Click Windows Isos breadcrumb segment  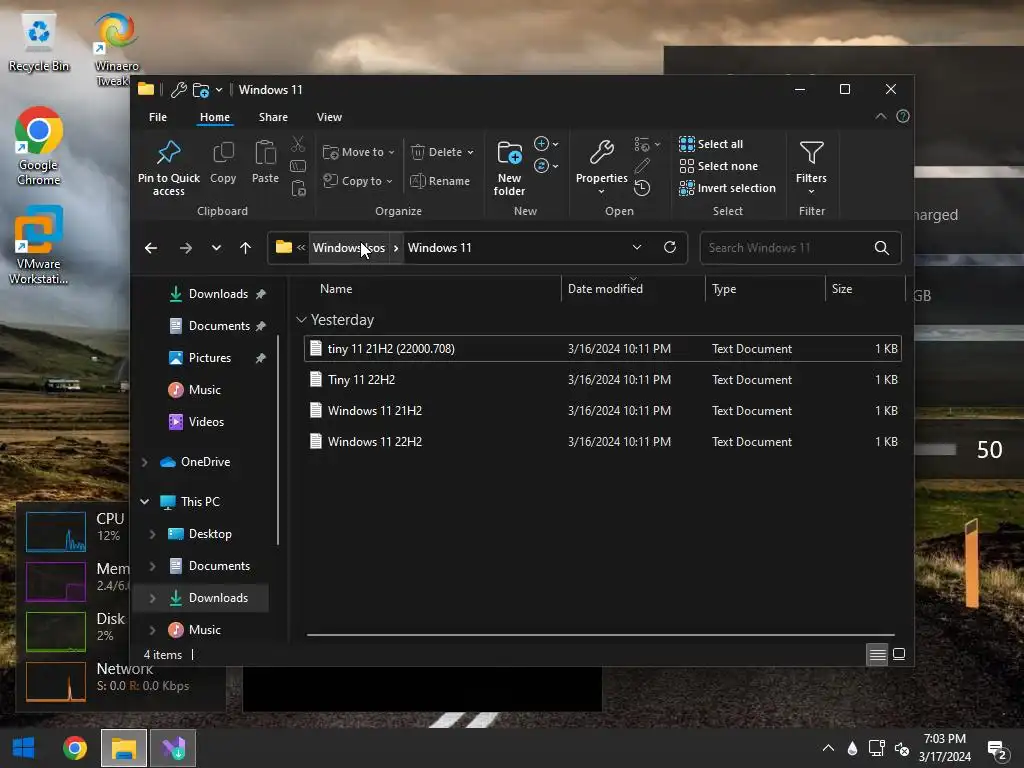(349, 248)
